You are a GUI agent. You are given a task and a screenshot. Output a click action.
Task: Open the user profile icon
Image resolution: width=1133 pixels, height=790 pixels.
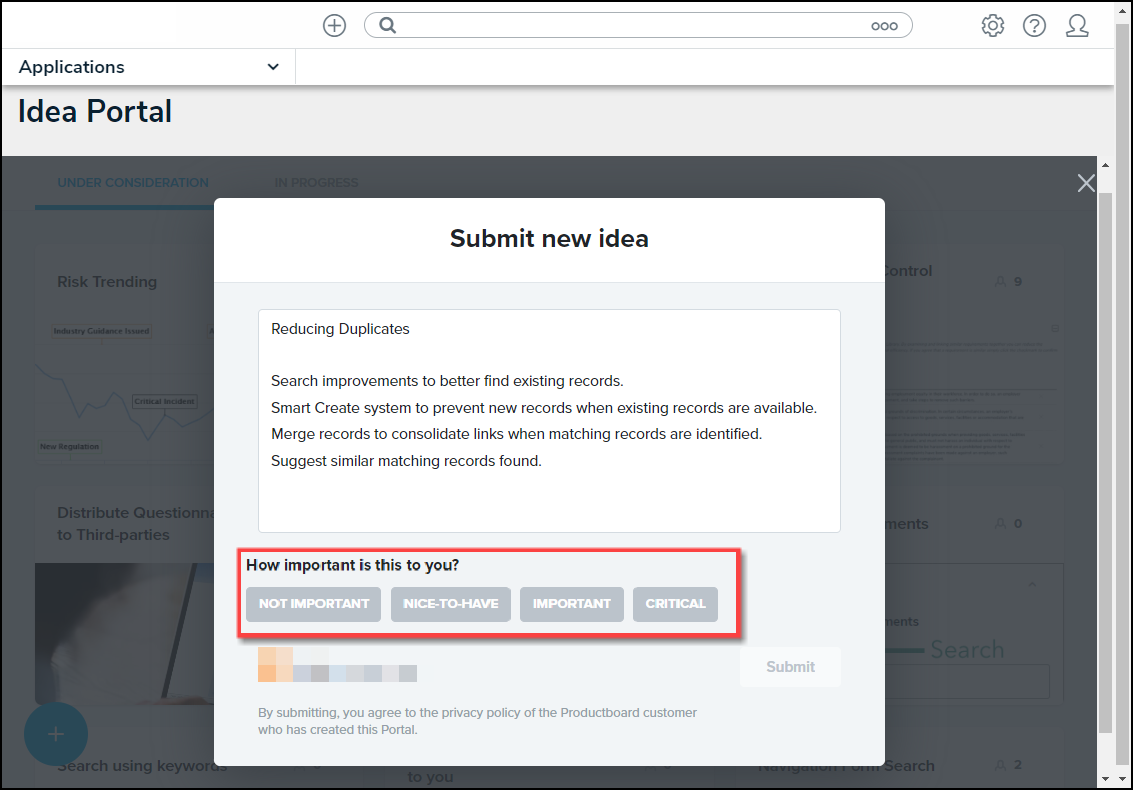coord(1077,26)
